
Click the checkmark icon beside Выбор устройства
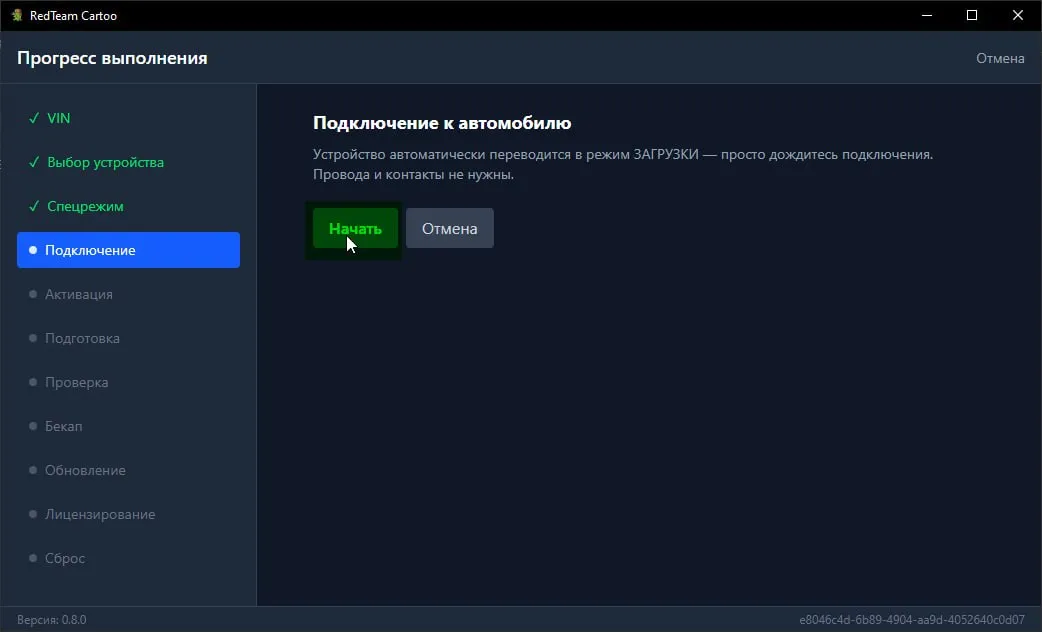coord(34,162)
